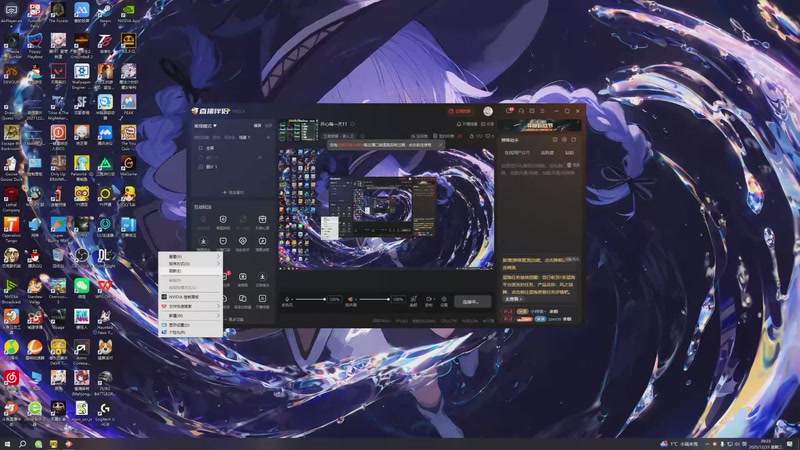800x450 pixels.
Task: Expand the 新建(W) submenu in context menu
Action: (190, 315)
